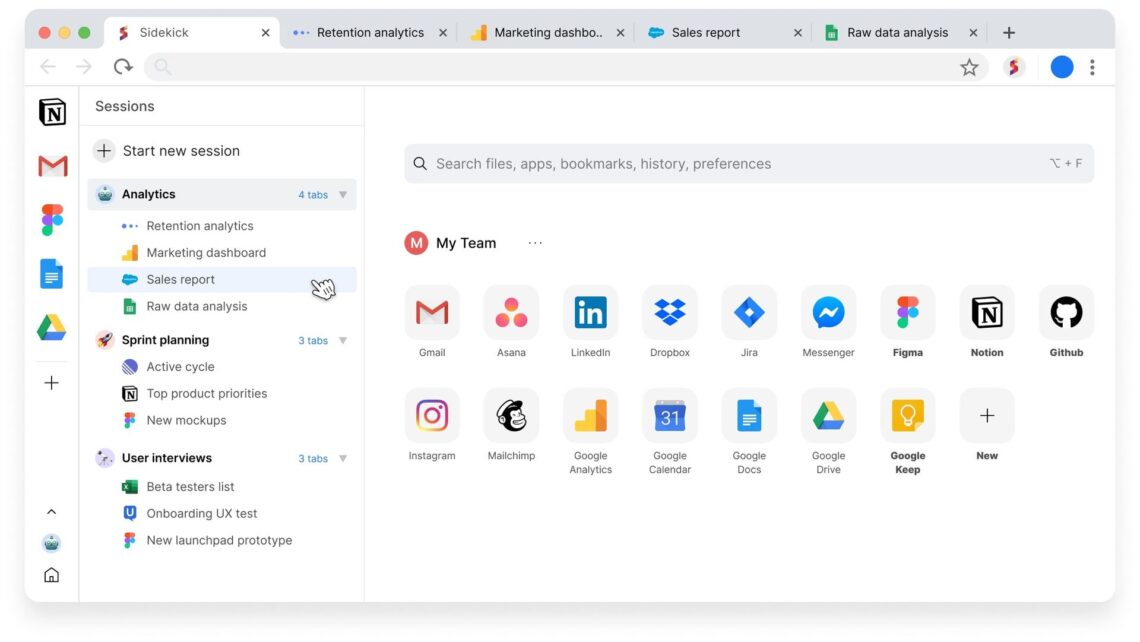Expand the Sprint planning session
1140x642 pixels.
(x=344, y=340)
